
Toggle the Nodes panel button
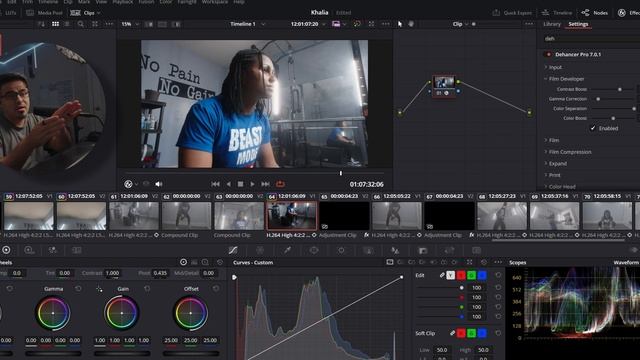594,13
